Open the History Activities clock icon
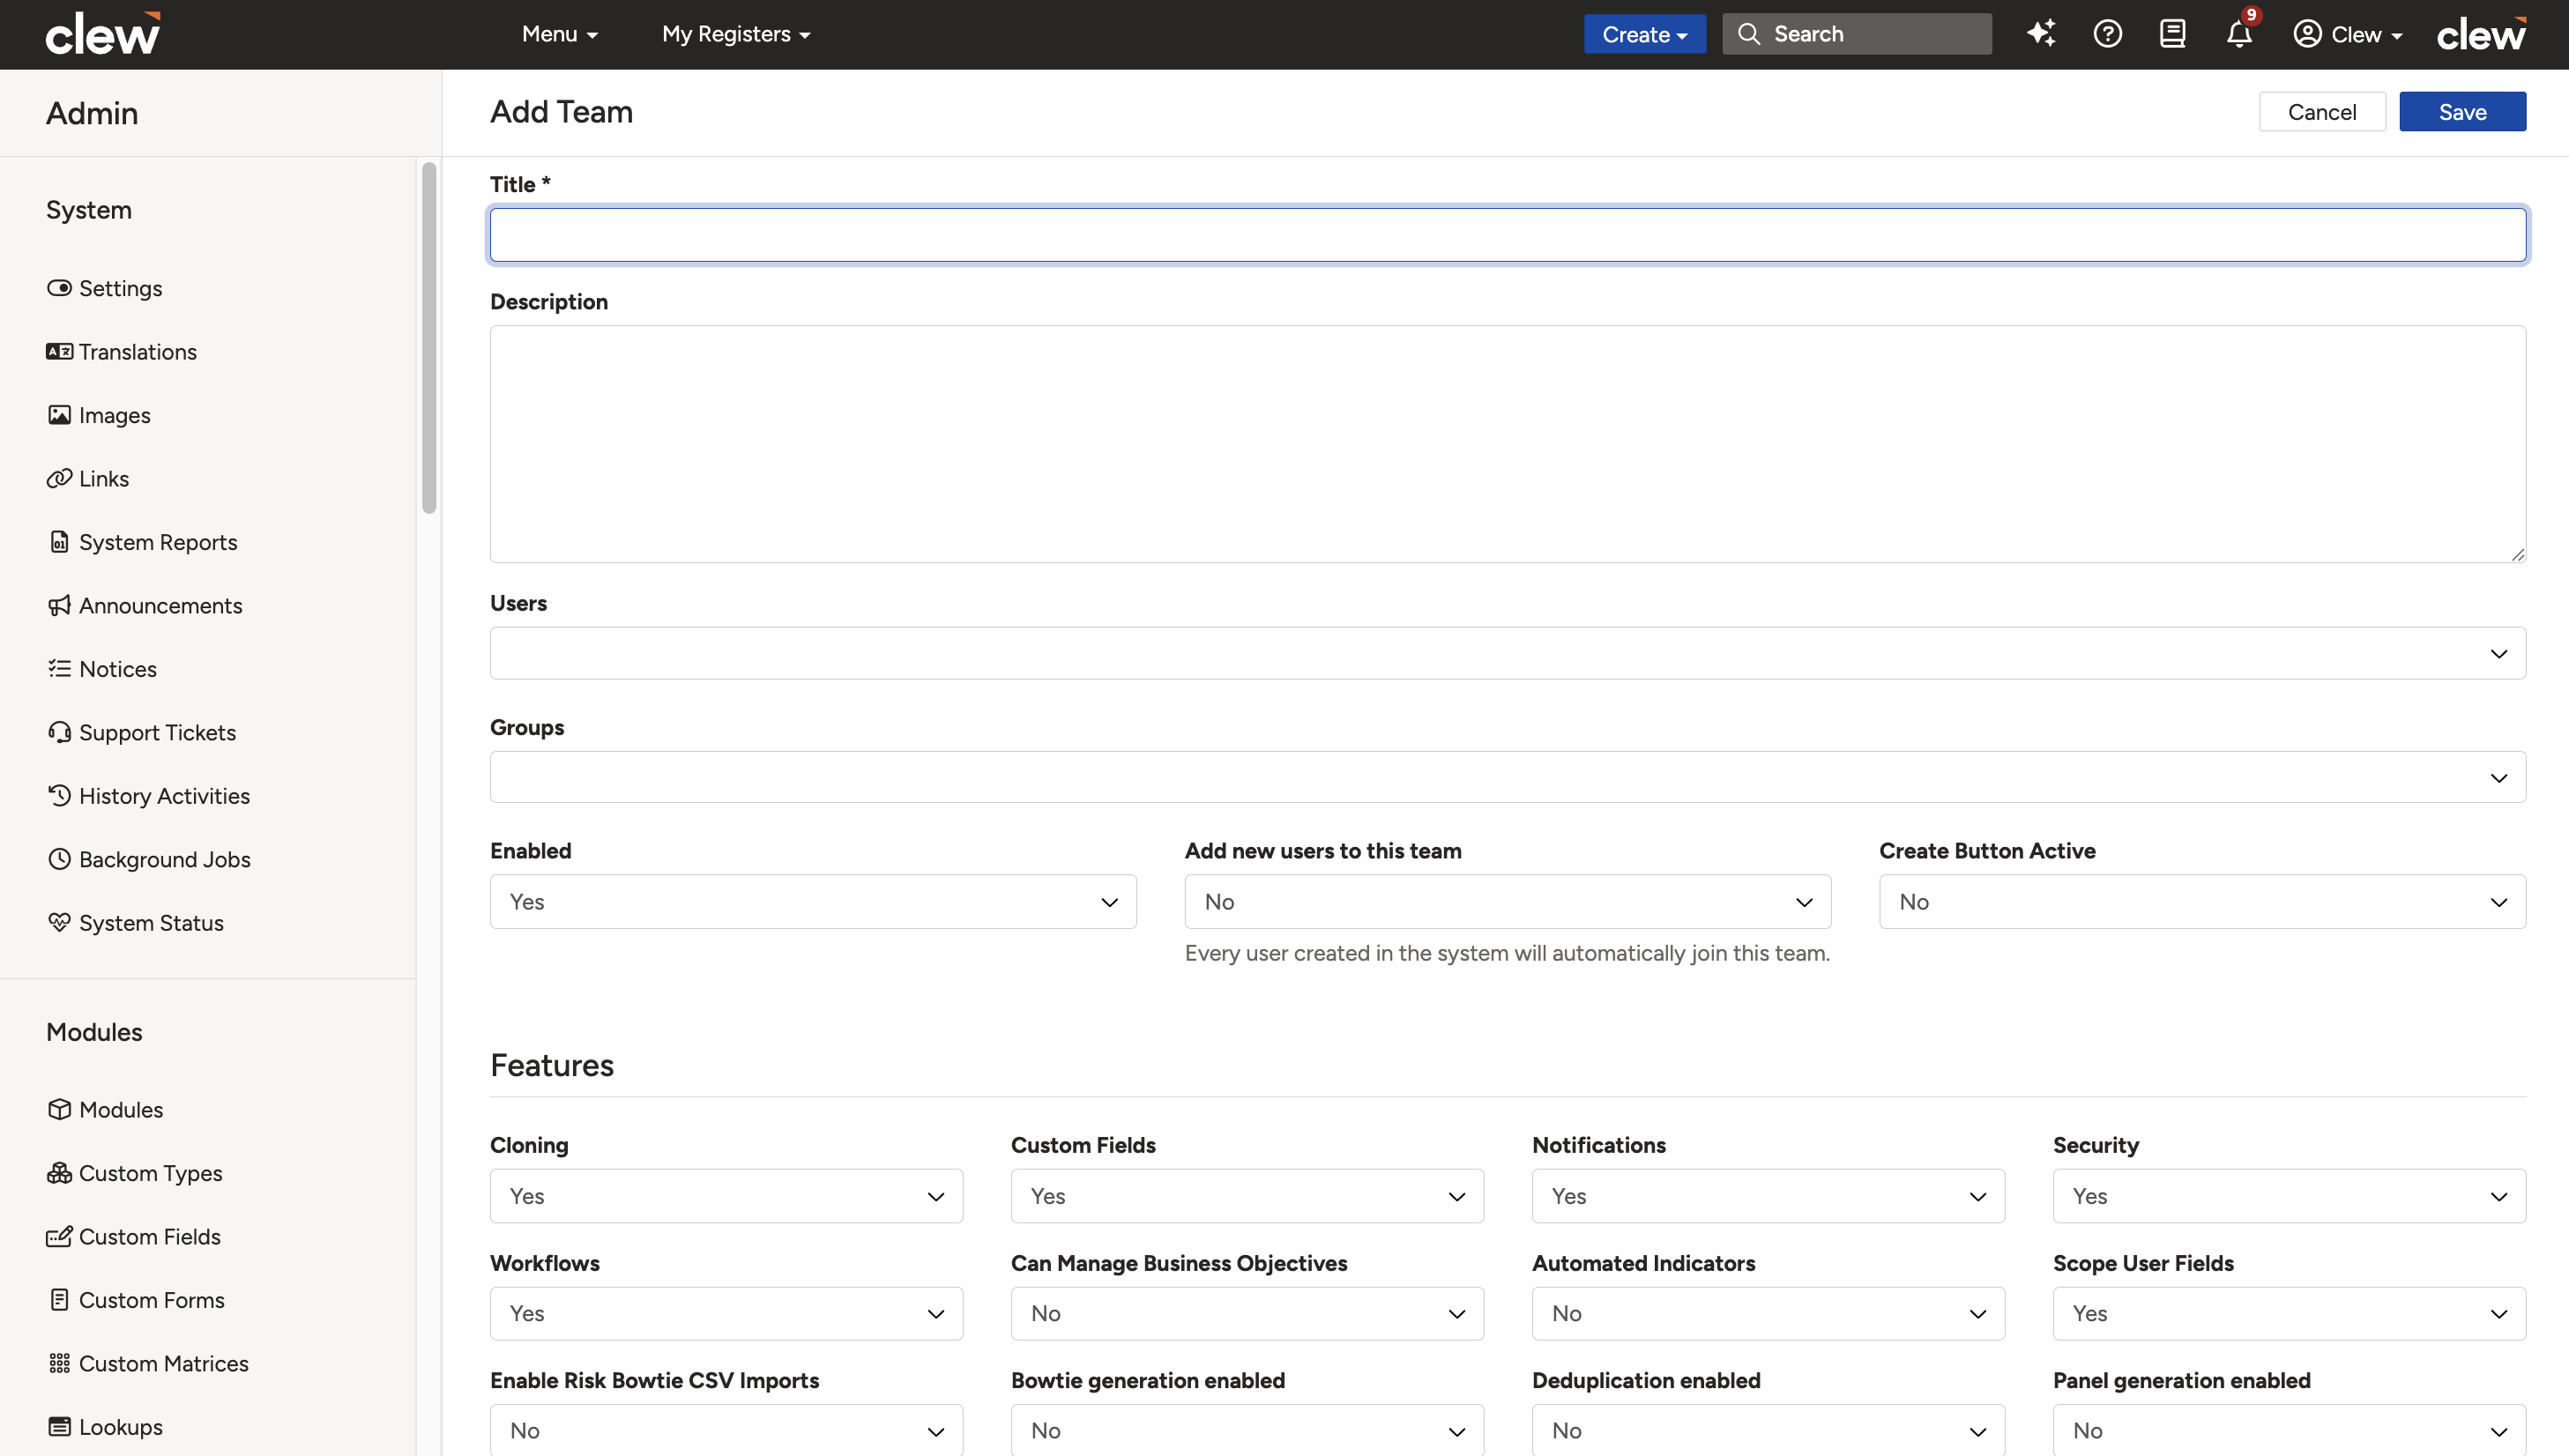 (59, 795)
